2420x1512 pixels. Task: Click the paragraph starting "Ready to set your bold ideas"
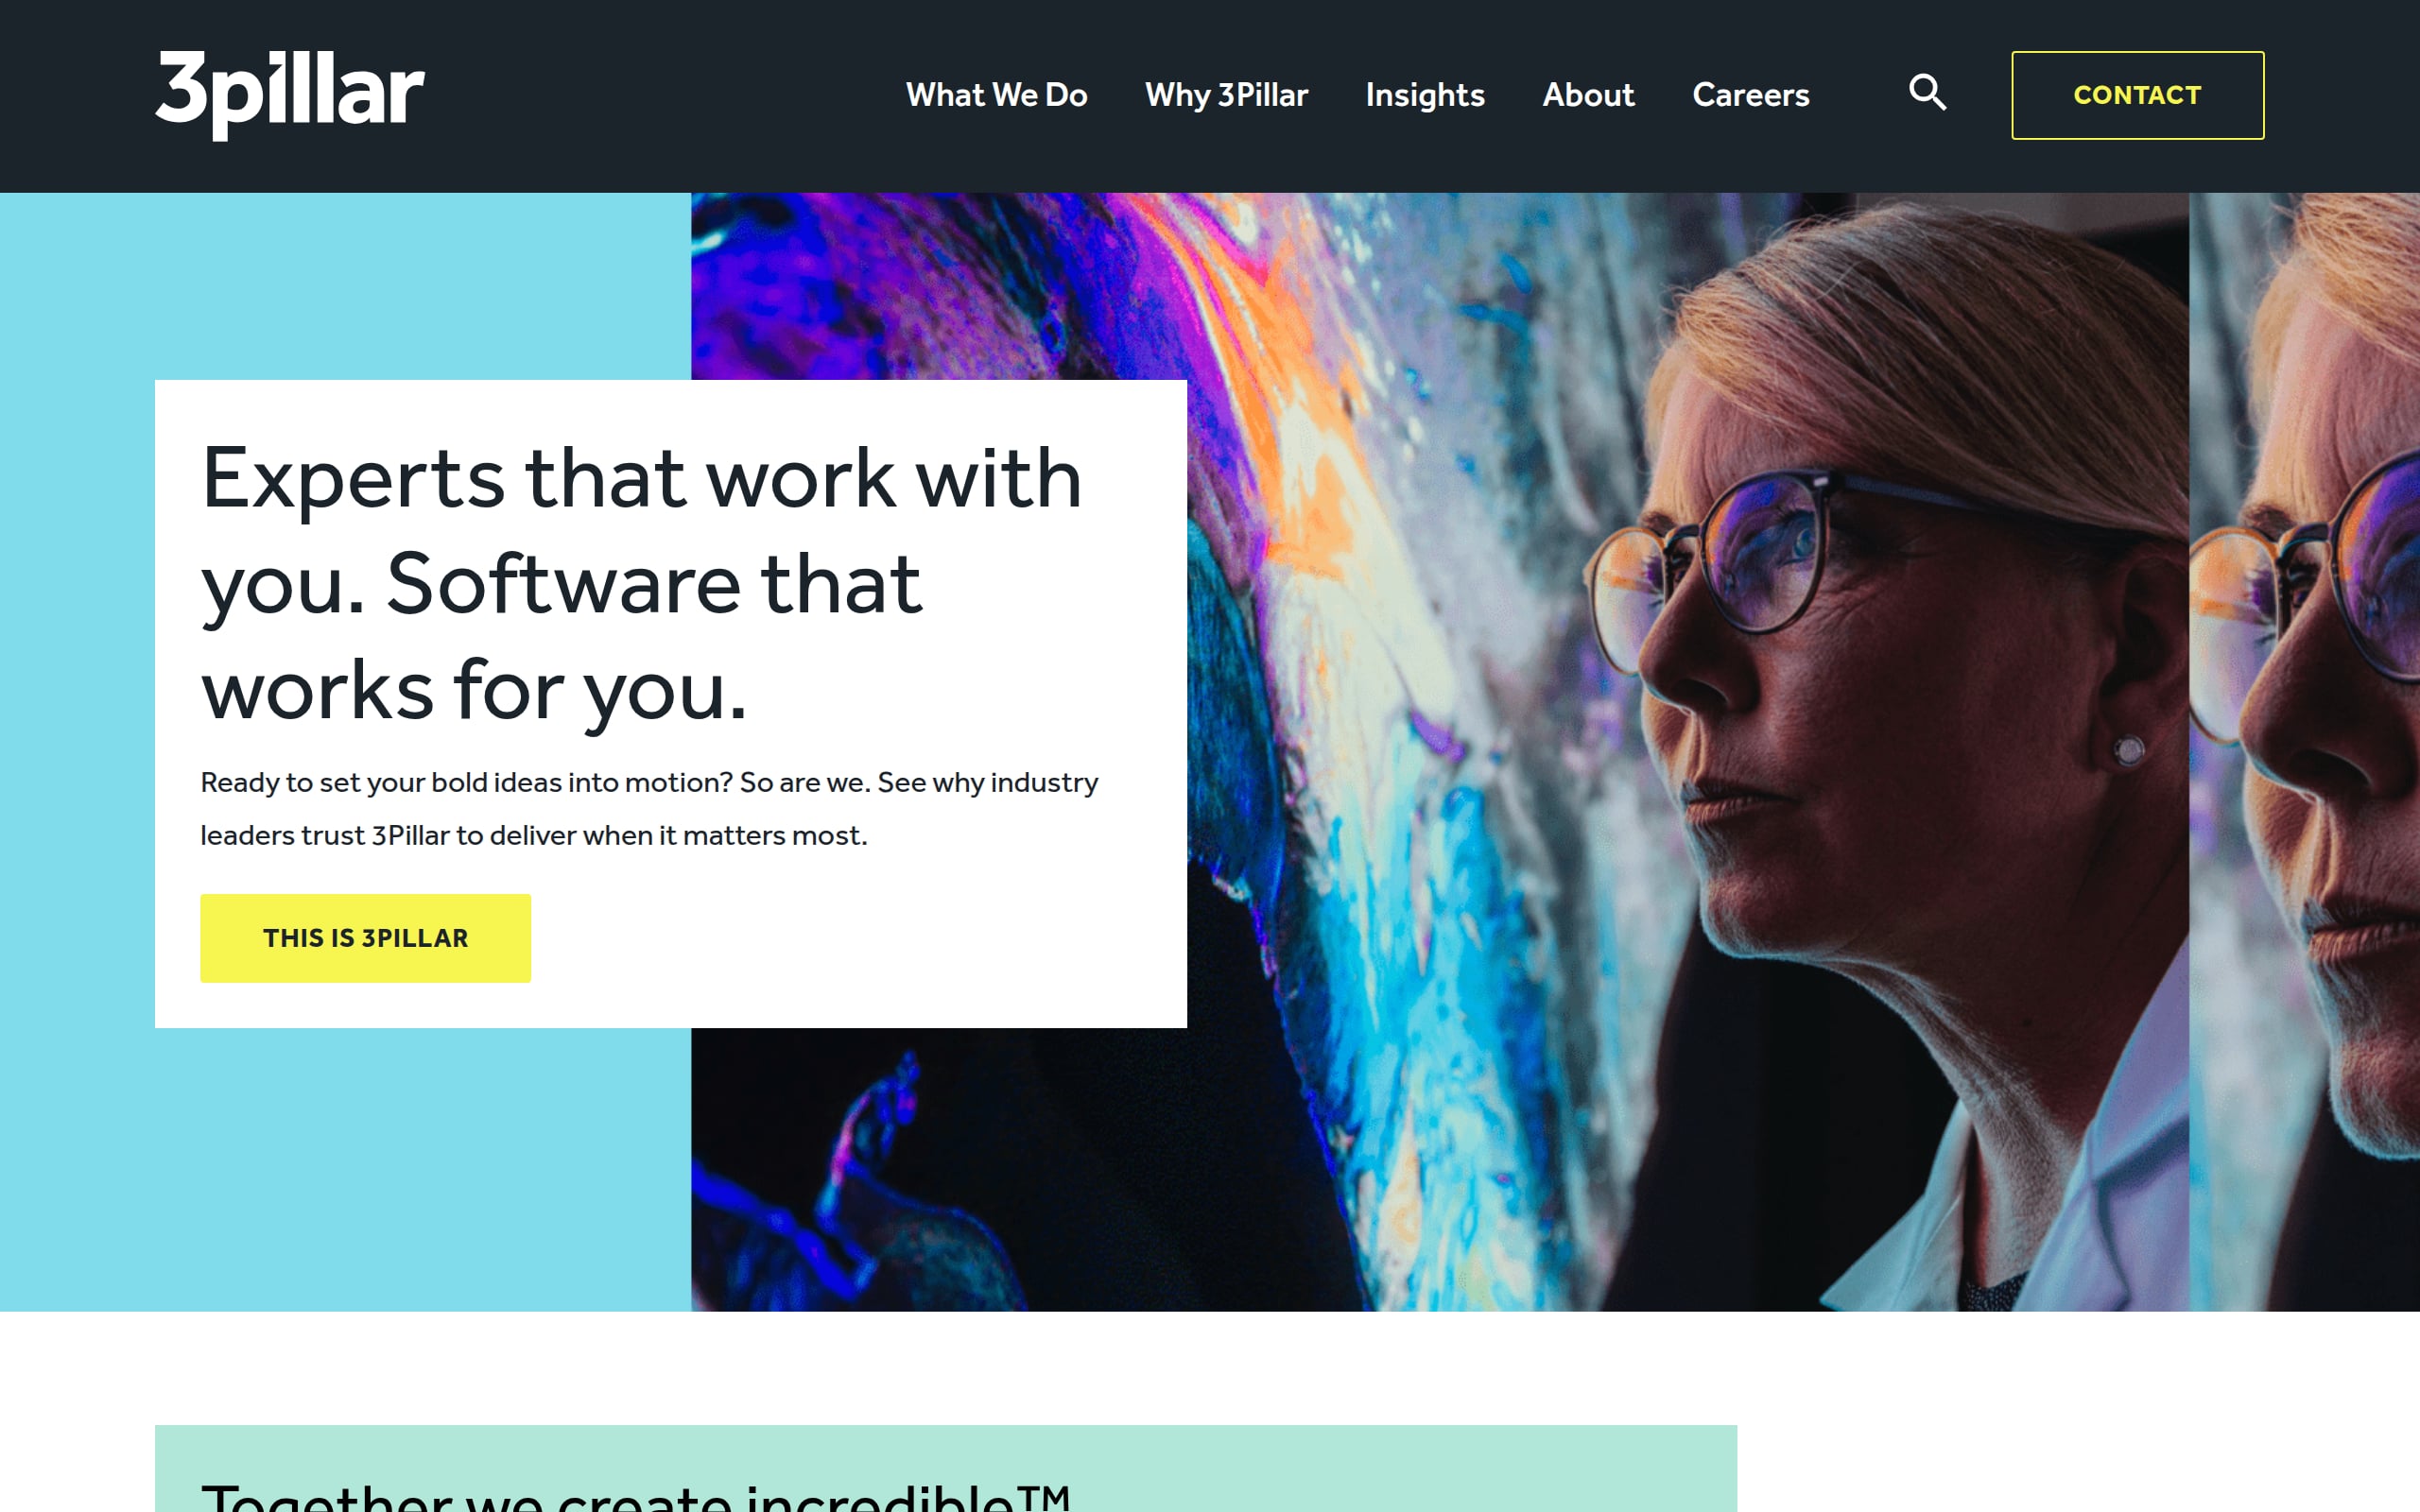point(649,808)
